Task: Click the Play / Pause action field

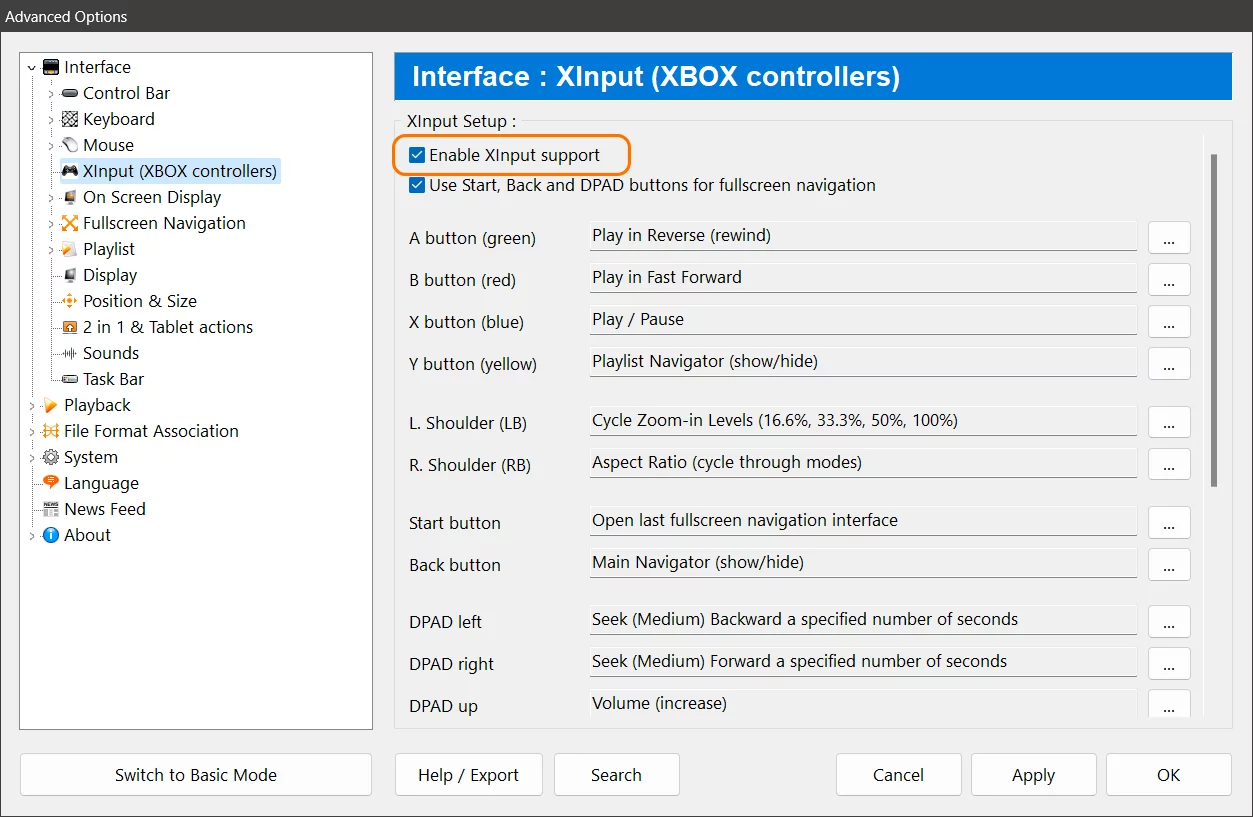Action: [863, 320]
